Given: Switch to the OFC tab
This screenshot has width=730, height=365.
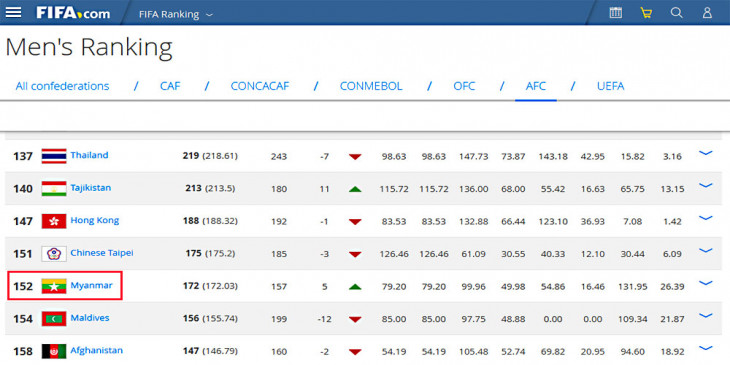Looking at the screenshot, I should click(464, 86).
